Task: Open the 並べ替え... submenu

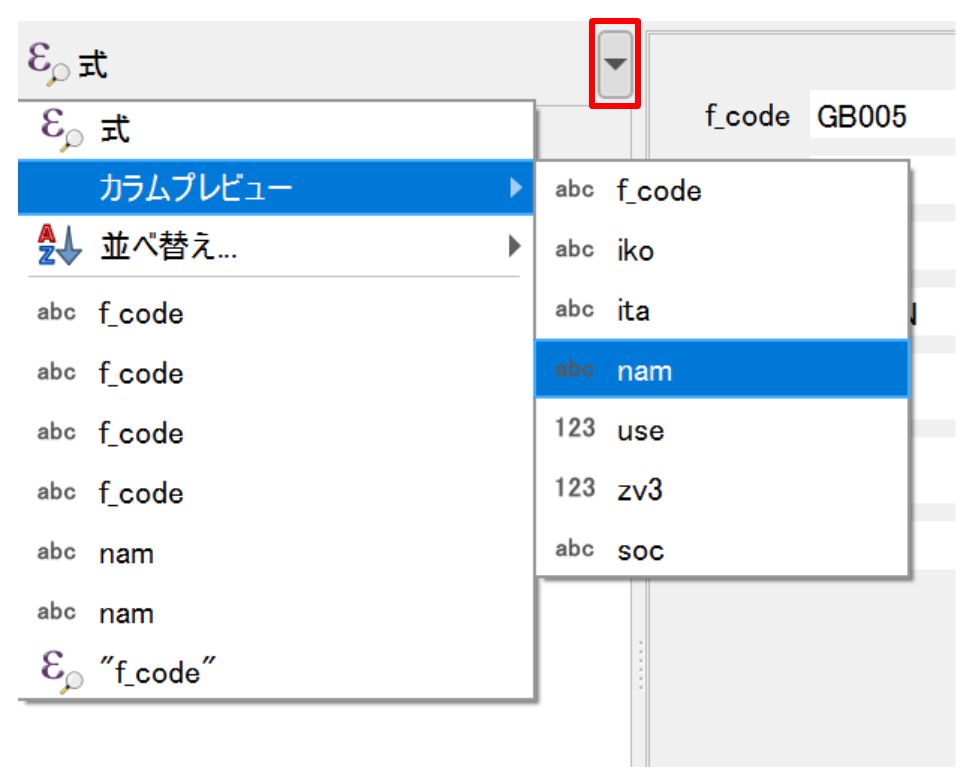Action: 276,246
